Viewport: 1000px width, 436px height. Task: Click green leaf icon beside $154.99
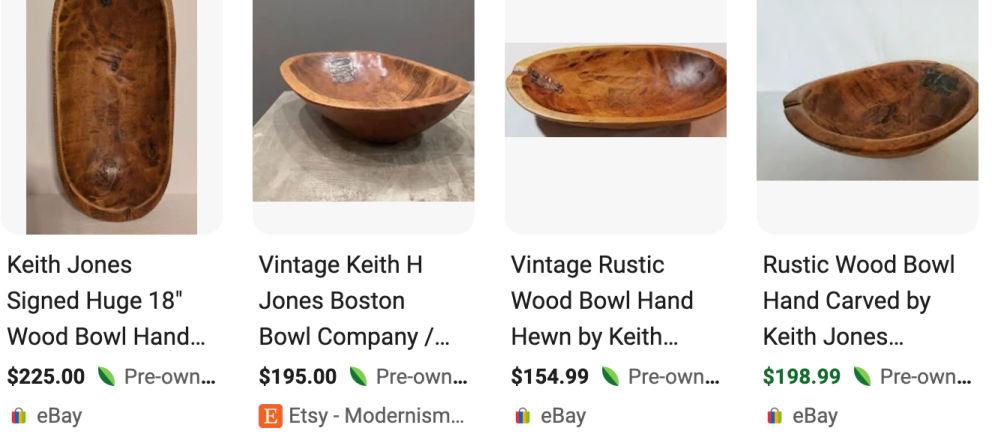(609, 377)
